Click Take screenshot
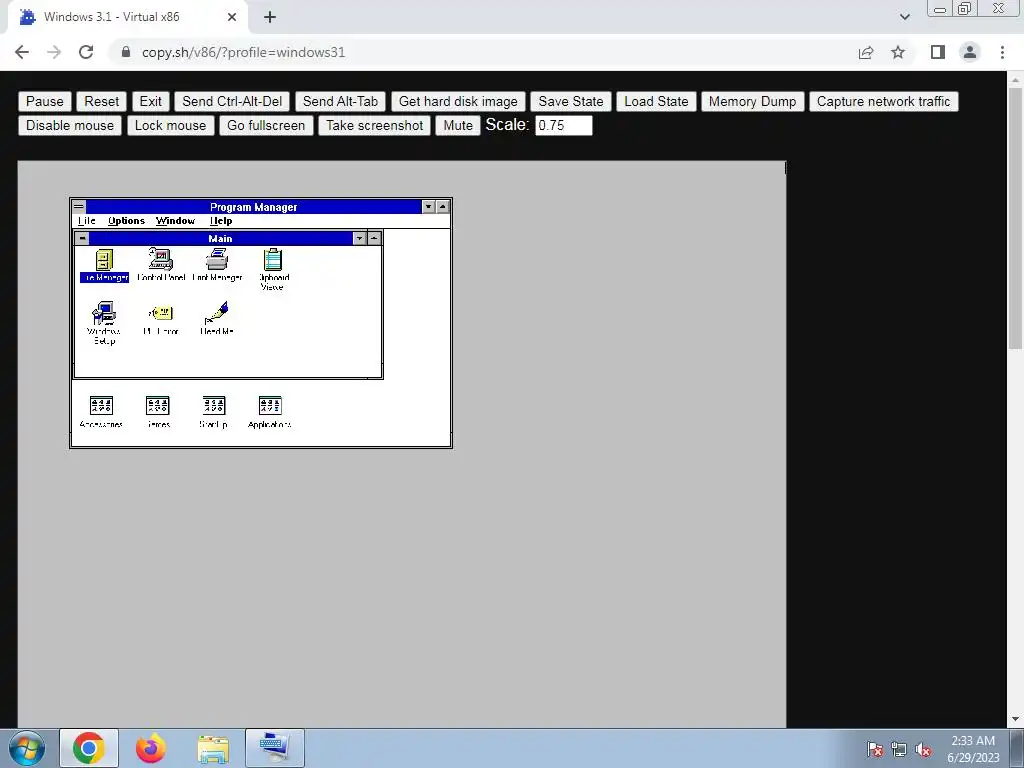This screenshot has width=1024, height=768. pyautogui.click(x=375, y=125)
